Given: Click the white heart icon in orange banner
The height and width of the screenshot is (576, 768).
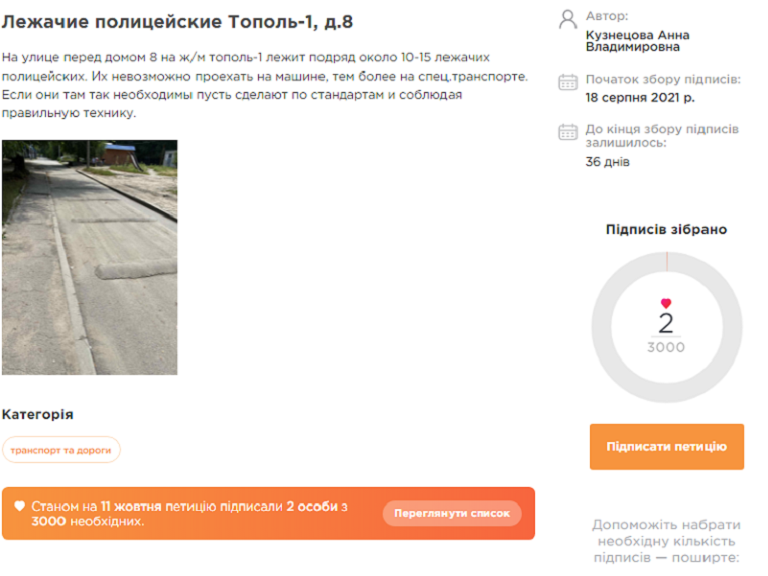Looking at the screenshot, I should click(20, 506).
